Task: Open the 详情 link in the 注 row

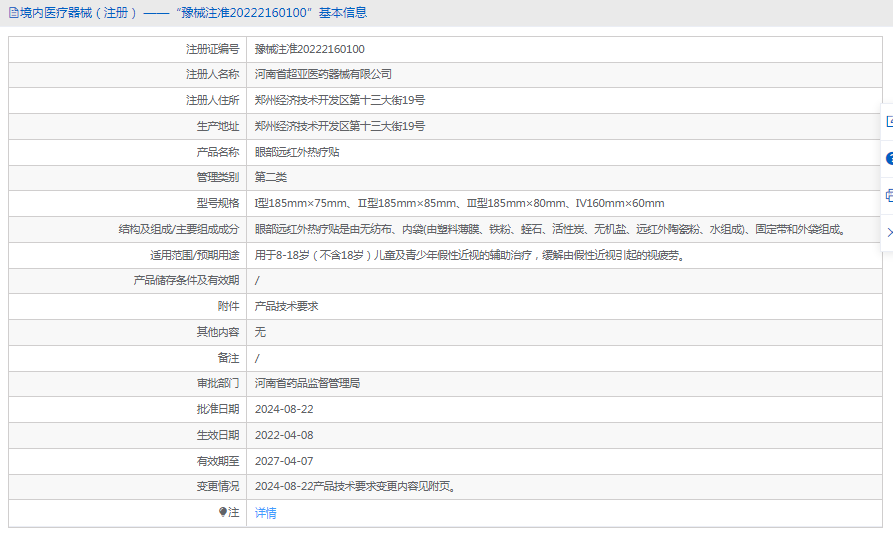Action: 265,513
